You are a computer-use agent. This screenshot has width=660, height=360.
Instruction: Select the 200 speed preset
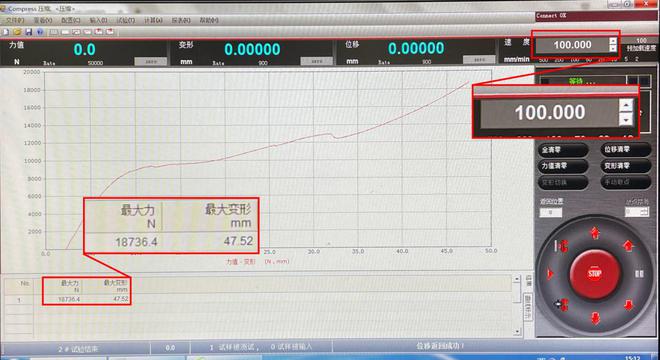coord(559,60)
